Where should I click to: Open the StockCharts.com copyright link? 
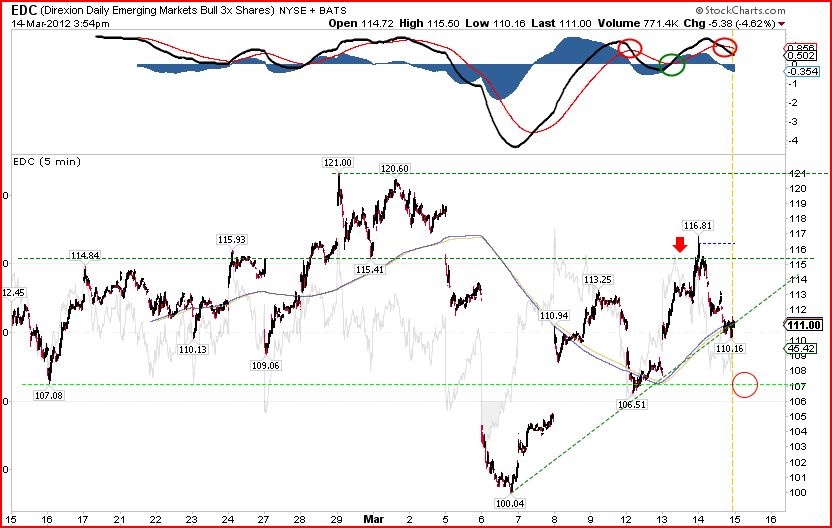pyautogui.click(x=741, y=10)
